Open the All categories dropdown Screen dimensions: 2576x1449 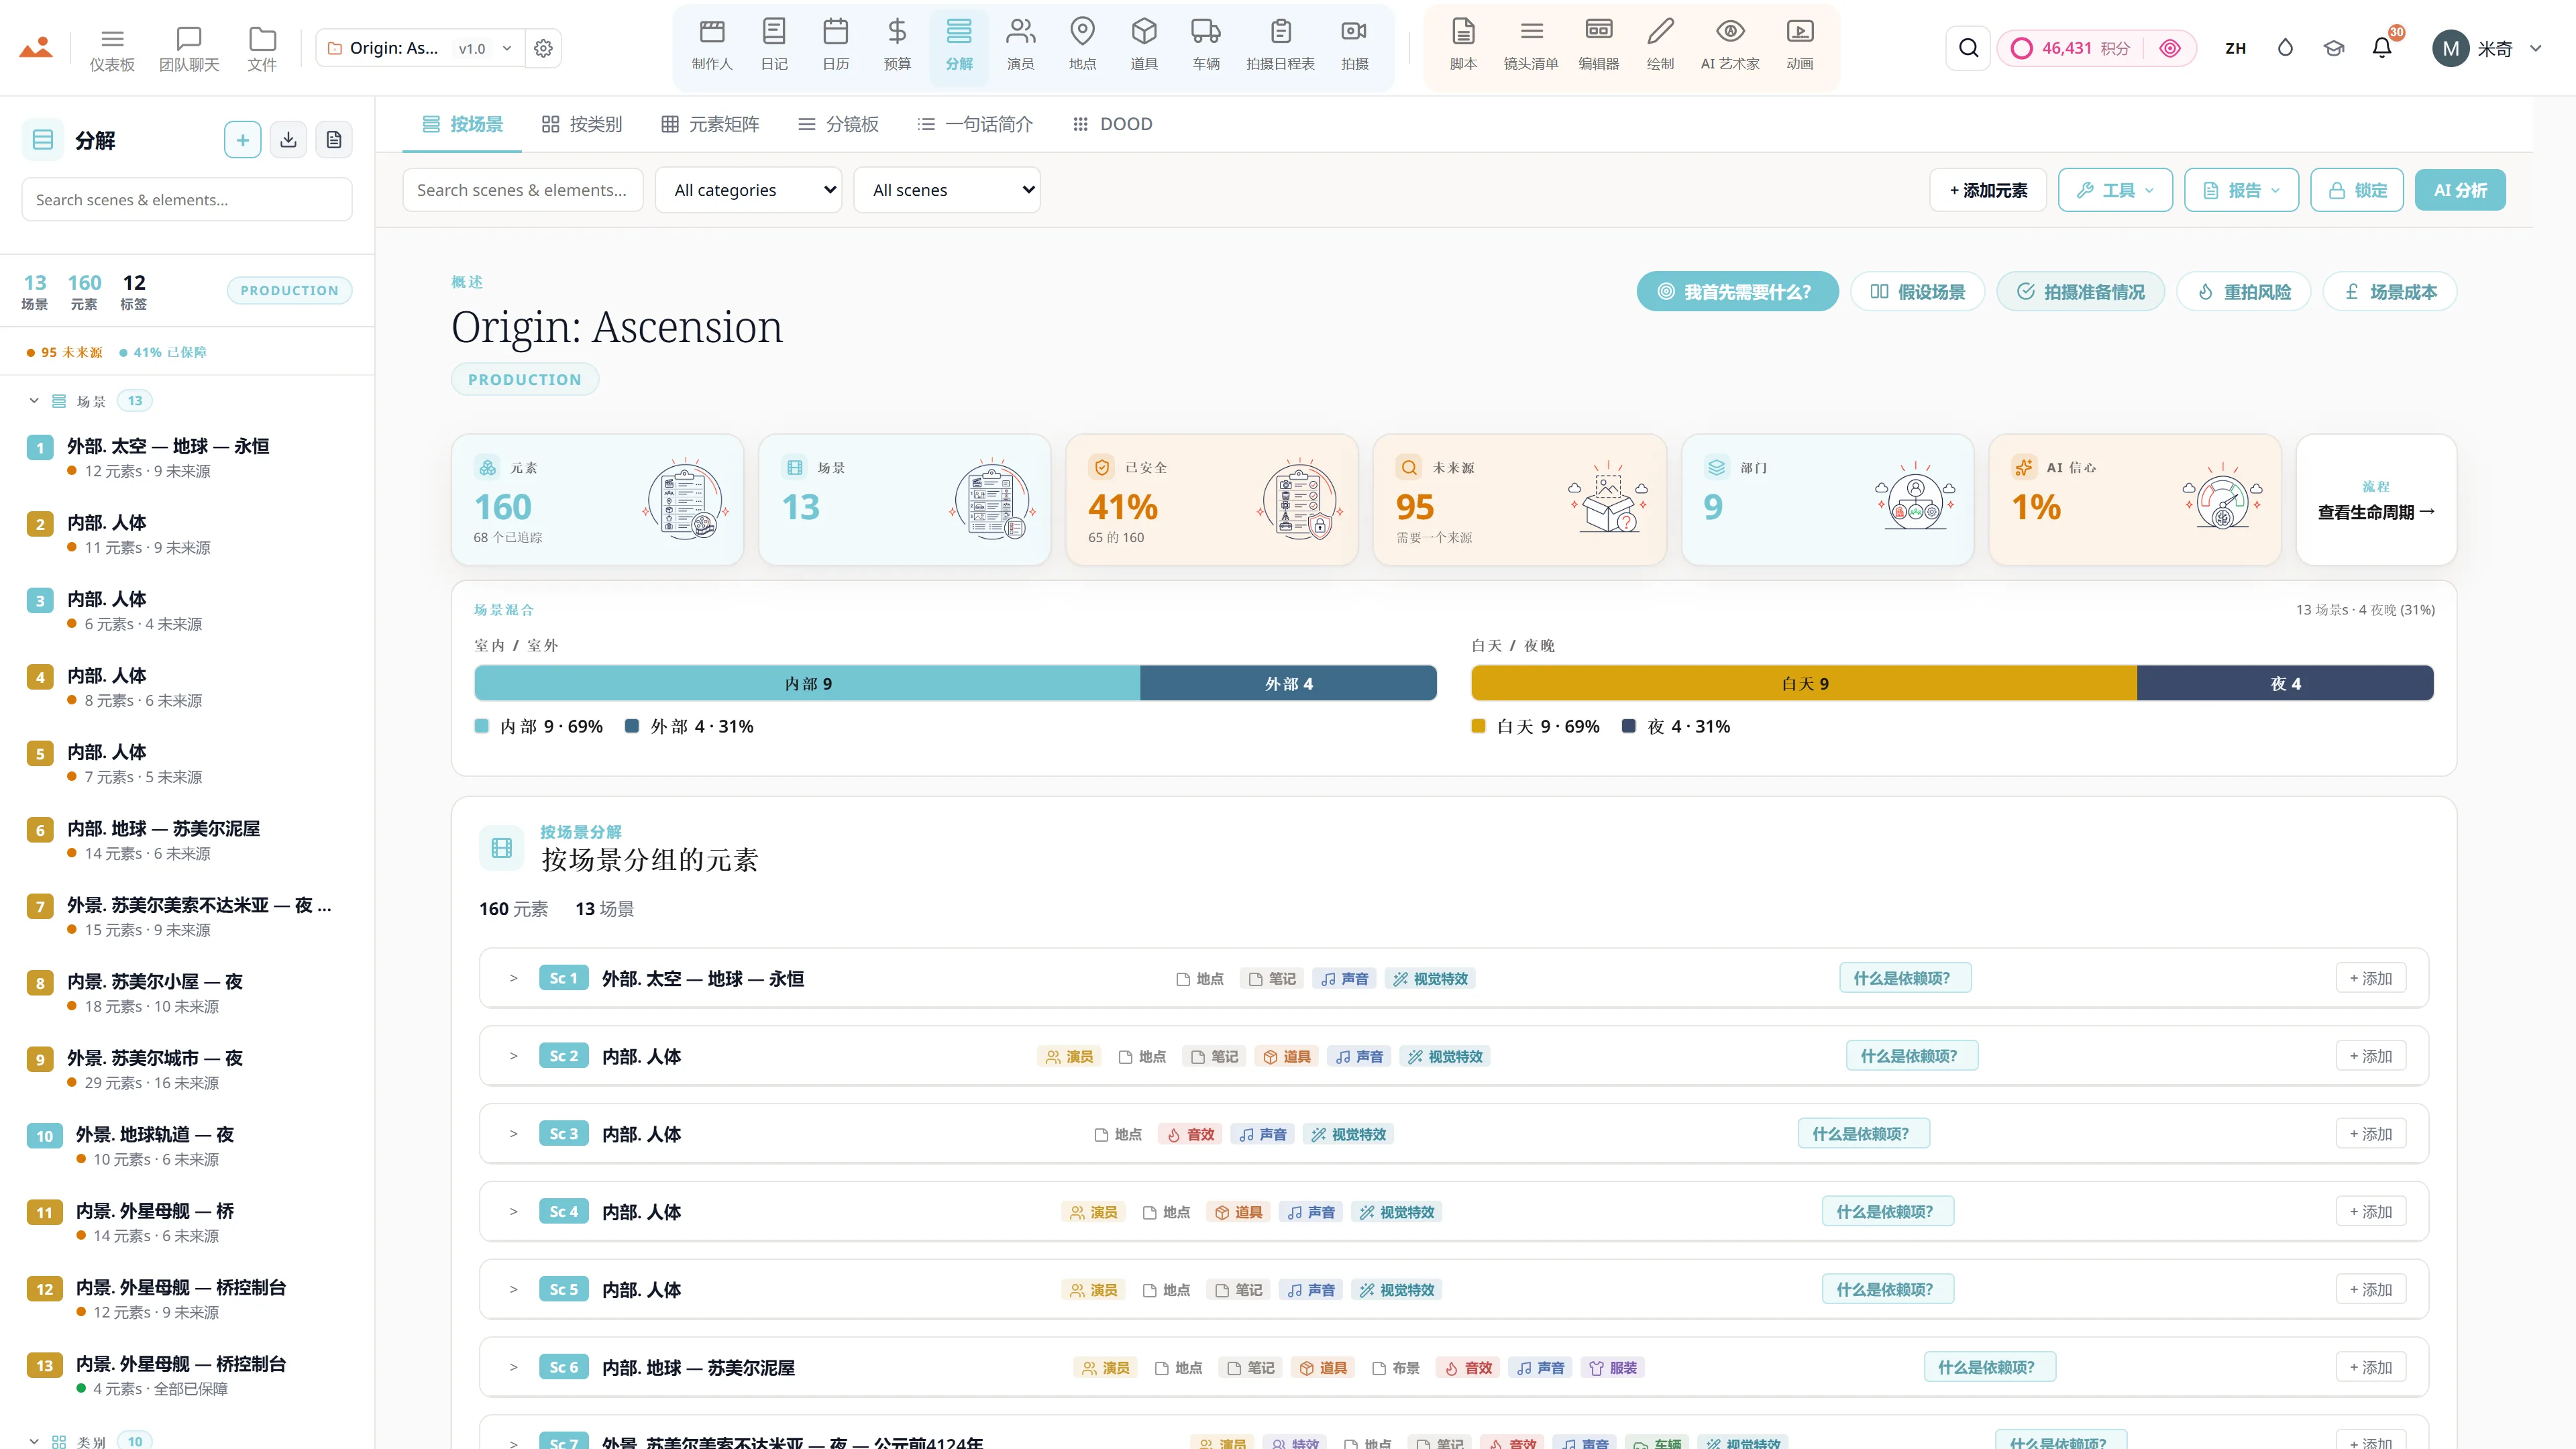[749, 190]
